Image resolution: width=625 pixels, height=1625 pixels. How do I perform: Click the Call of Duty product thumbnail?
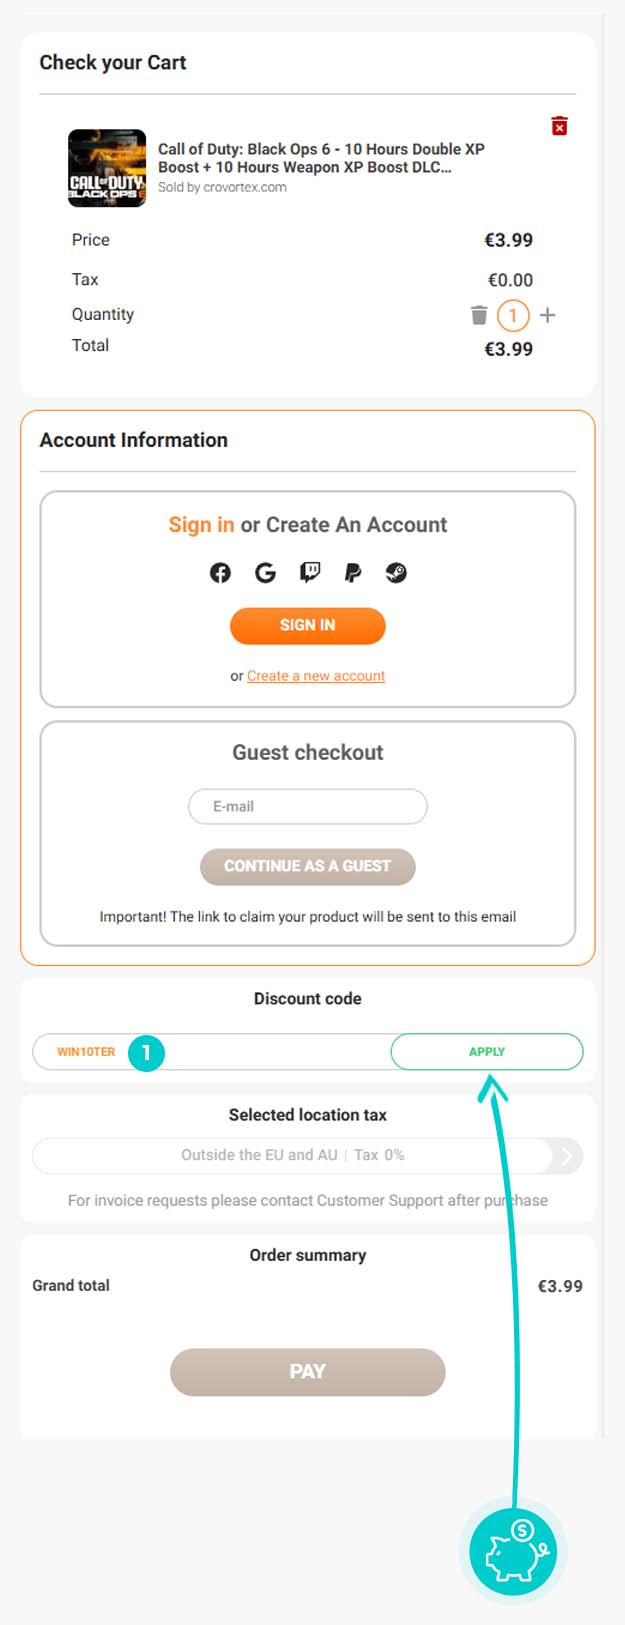pyautogui.click(x=107, y=168)
